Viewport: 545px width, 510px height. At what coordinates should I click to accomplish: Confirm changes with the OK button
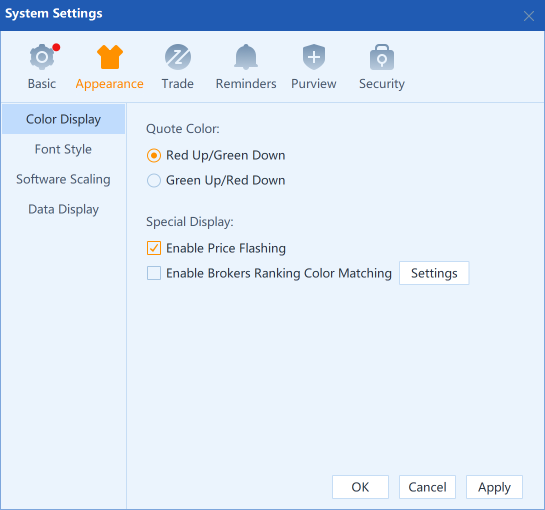pos(360,487)
